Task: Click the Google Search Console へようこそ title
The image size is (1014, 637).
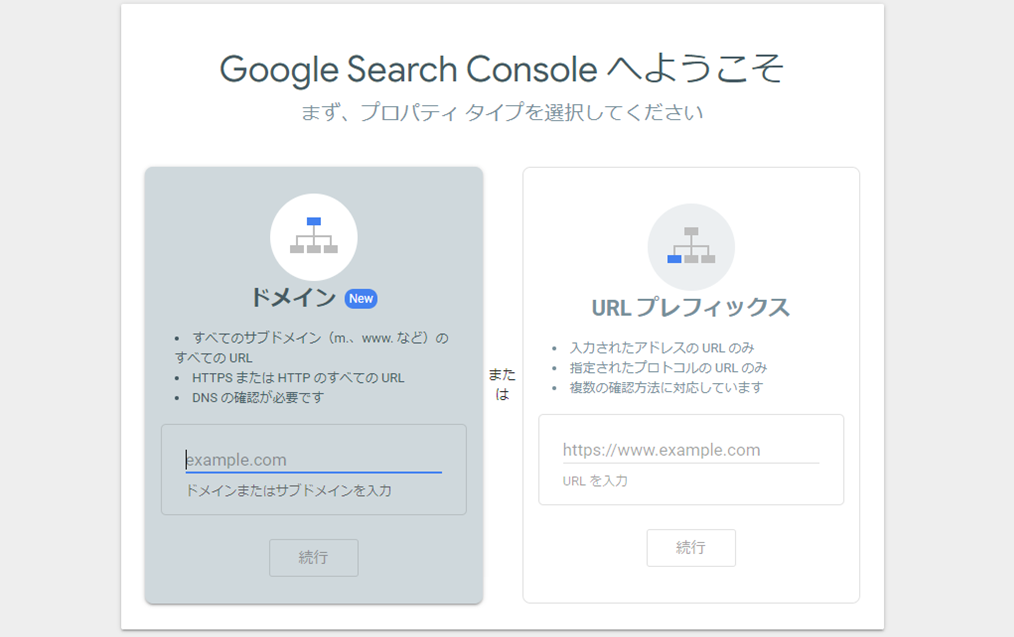Action: pos(502,69)
